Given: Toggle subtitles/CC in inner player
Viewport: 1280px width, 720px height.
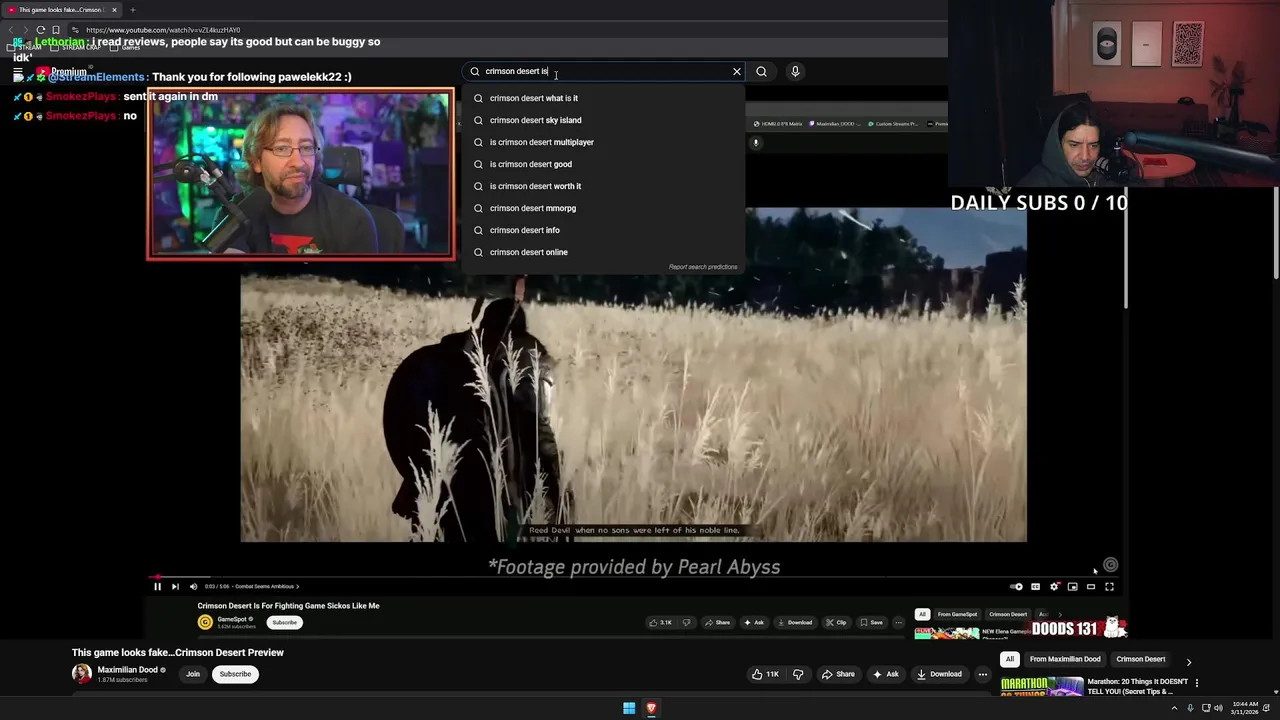Looking at the screenshot, I should (1035, 587).
